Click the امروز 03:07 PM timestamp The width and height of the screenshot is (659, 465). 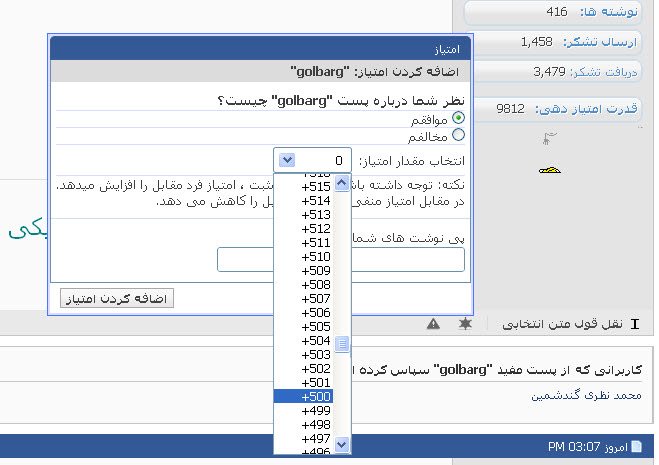tap(588, 447)
